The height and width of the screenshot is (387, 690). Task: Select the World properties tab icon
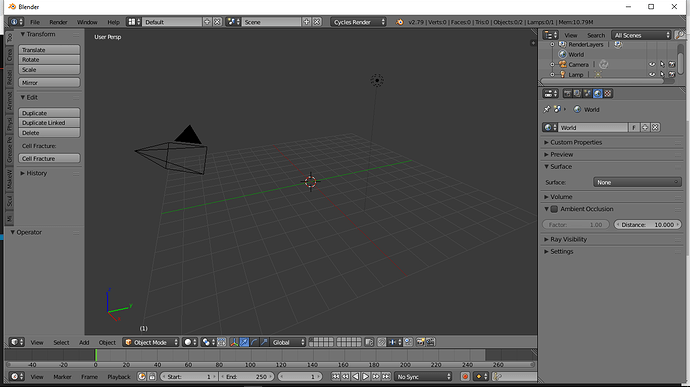click(598, 93)
